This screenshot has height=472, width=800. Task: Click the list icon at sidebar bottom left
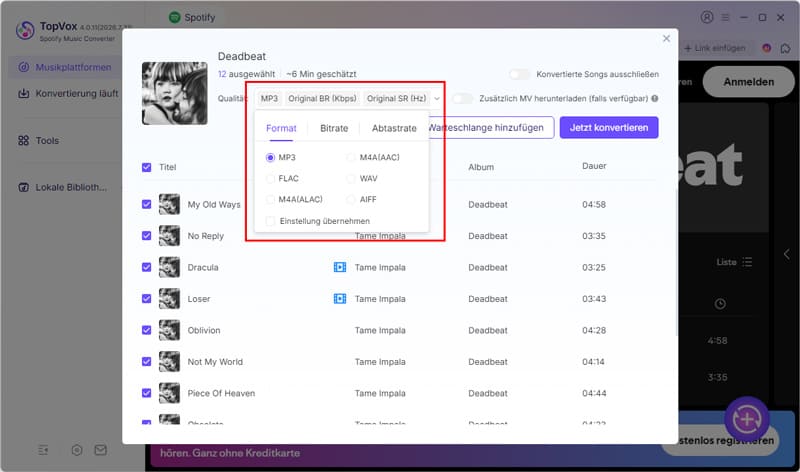click(x=43, y=450)
